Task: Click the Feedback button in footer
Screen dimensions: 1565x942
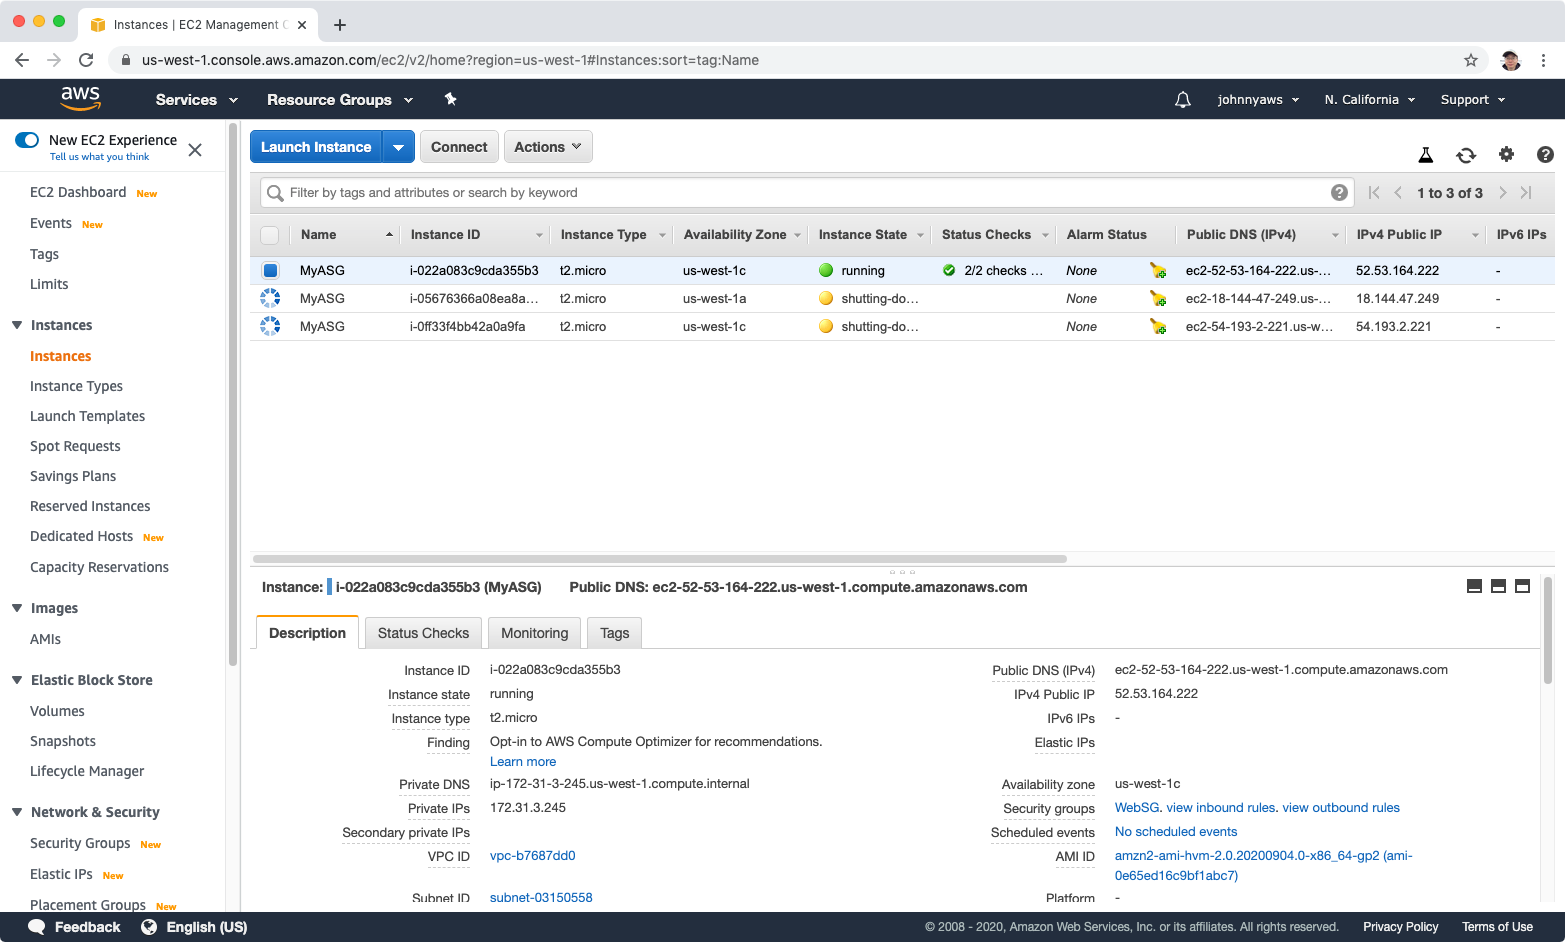Action: (x=75, y=927)
